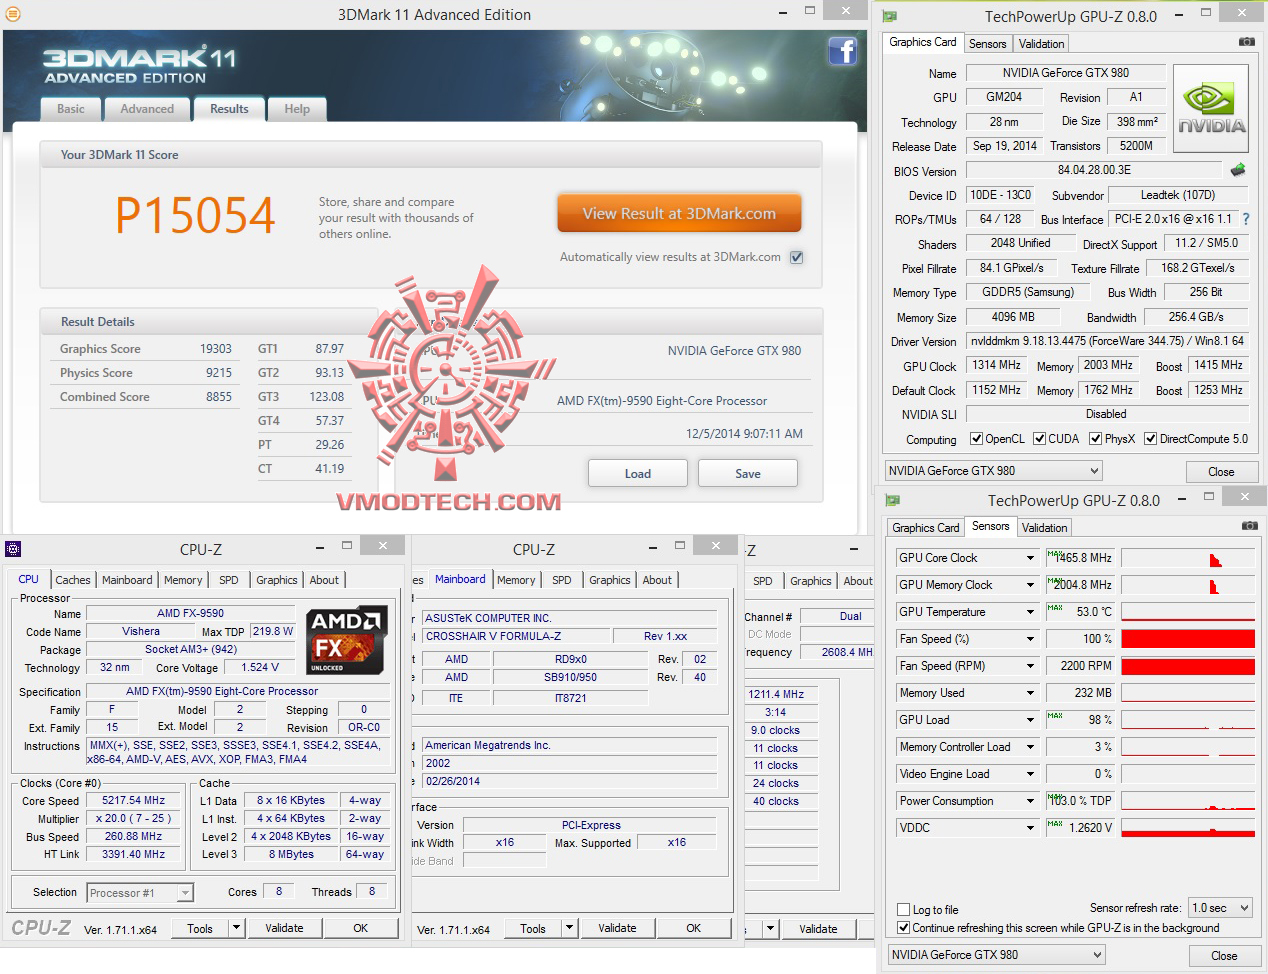Toggle the DirectCompute 5.0 checkbox

(1151, 439)
